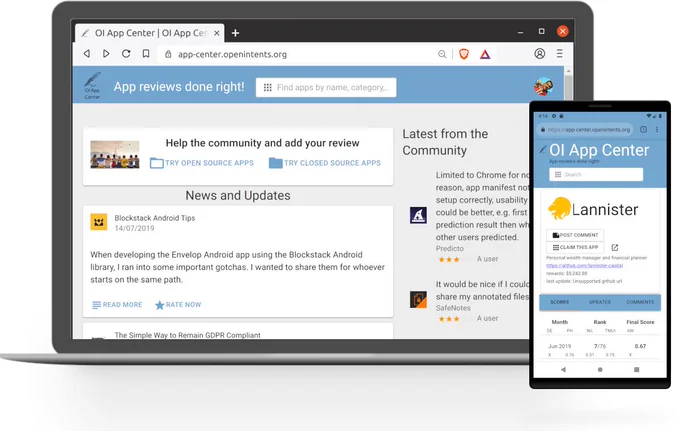Click Try Open Source Apps
680x431 pixels.
point(202,163)
